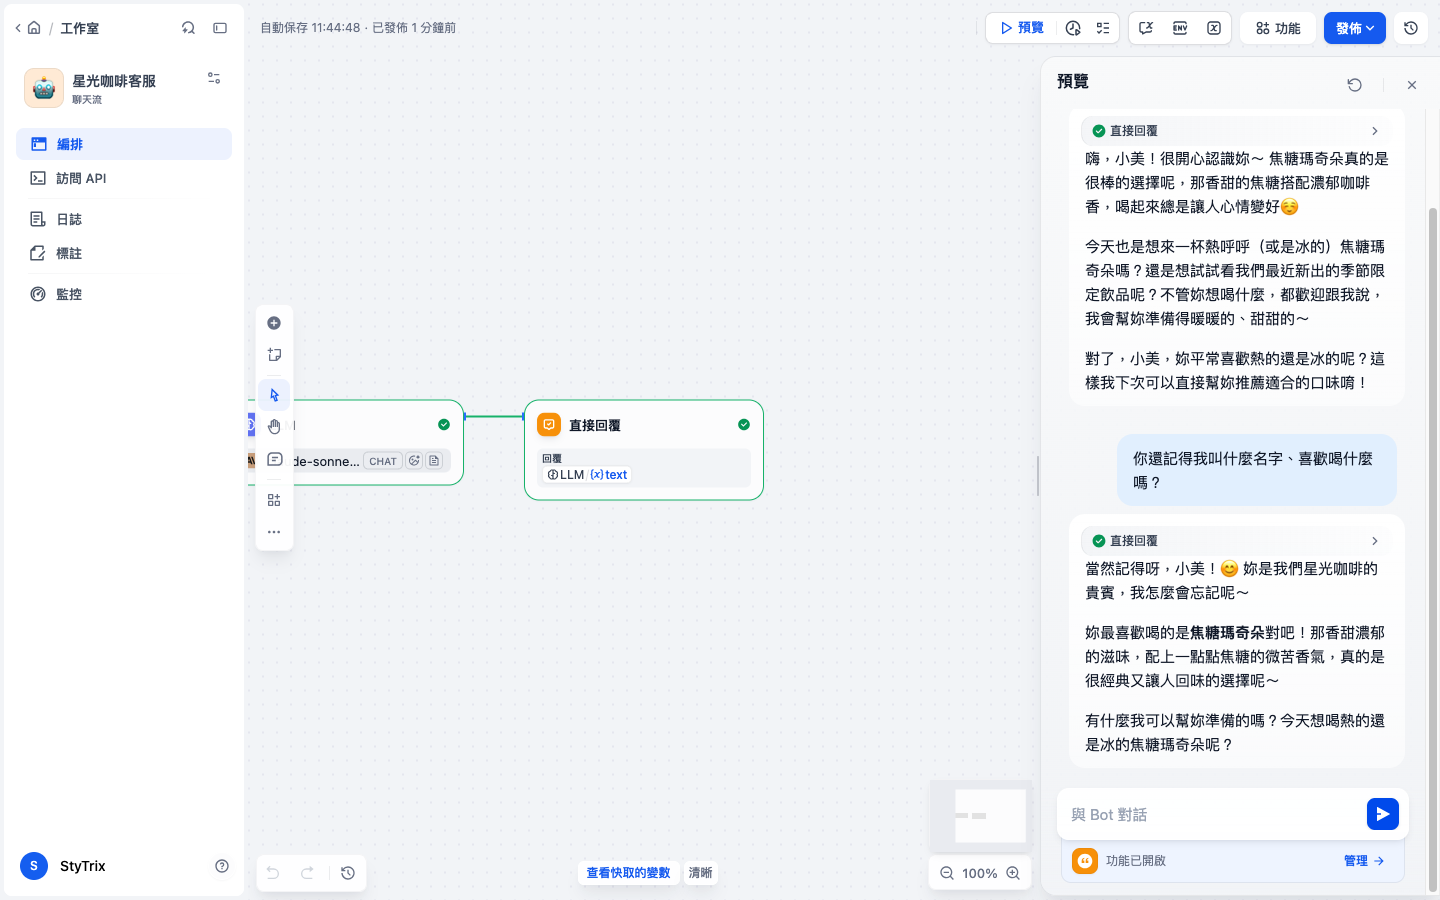
Task: Click the undo arrow at bottom
Action: pyautogui.click(x=273, y=873)
